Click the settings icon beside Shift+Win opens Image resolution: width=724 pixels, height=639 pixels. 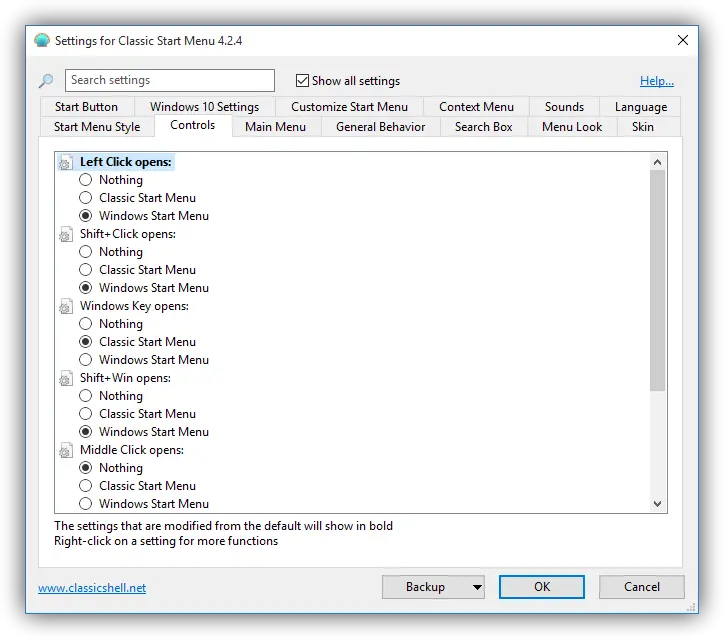[66, 379]
